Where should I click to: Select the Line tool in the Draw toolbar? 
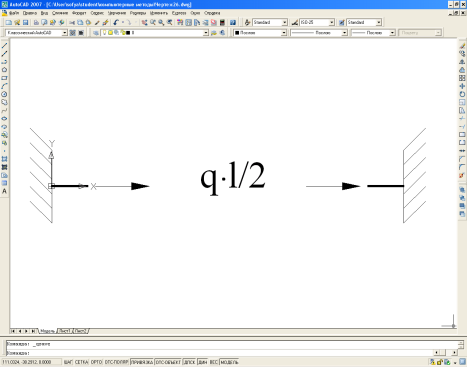pos(4,46)
